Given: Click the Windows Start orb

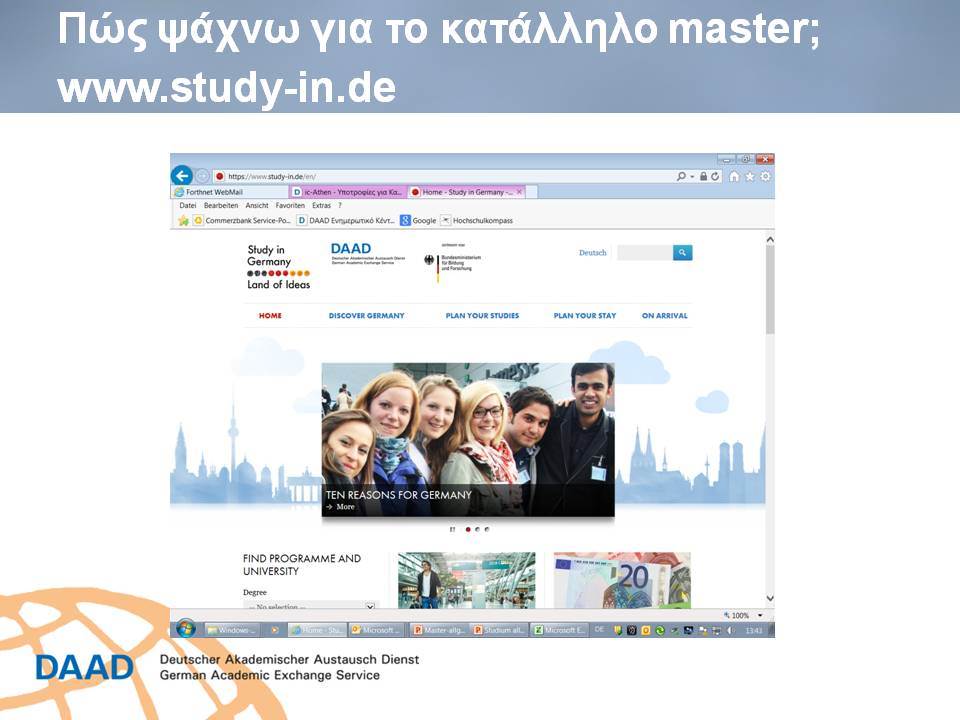Looking at the screenshot, I should click(x=186, y=629).
